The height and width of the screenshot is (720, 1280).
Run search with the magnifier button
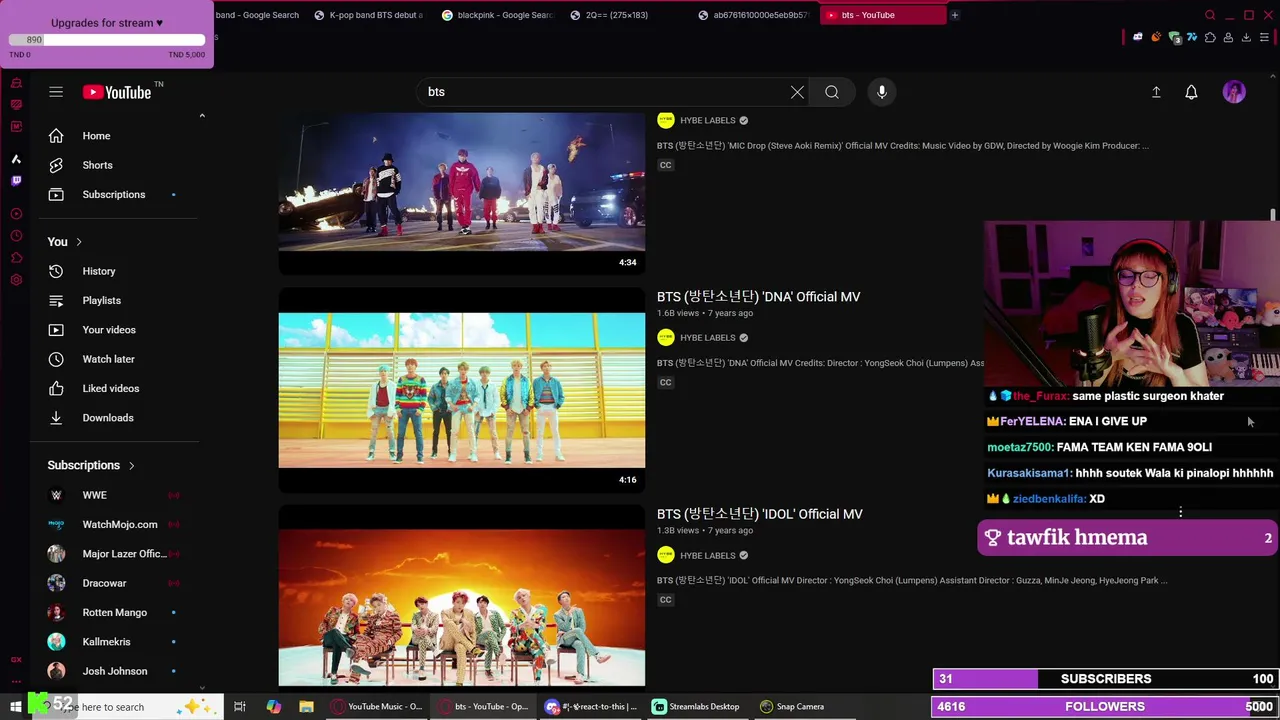tap(832, 92)
